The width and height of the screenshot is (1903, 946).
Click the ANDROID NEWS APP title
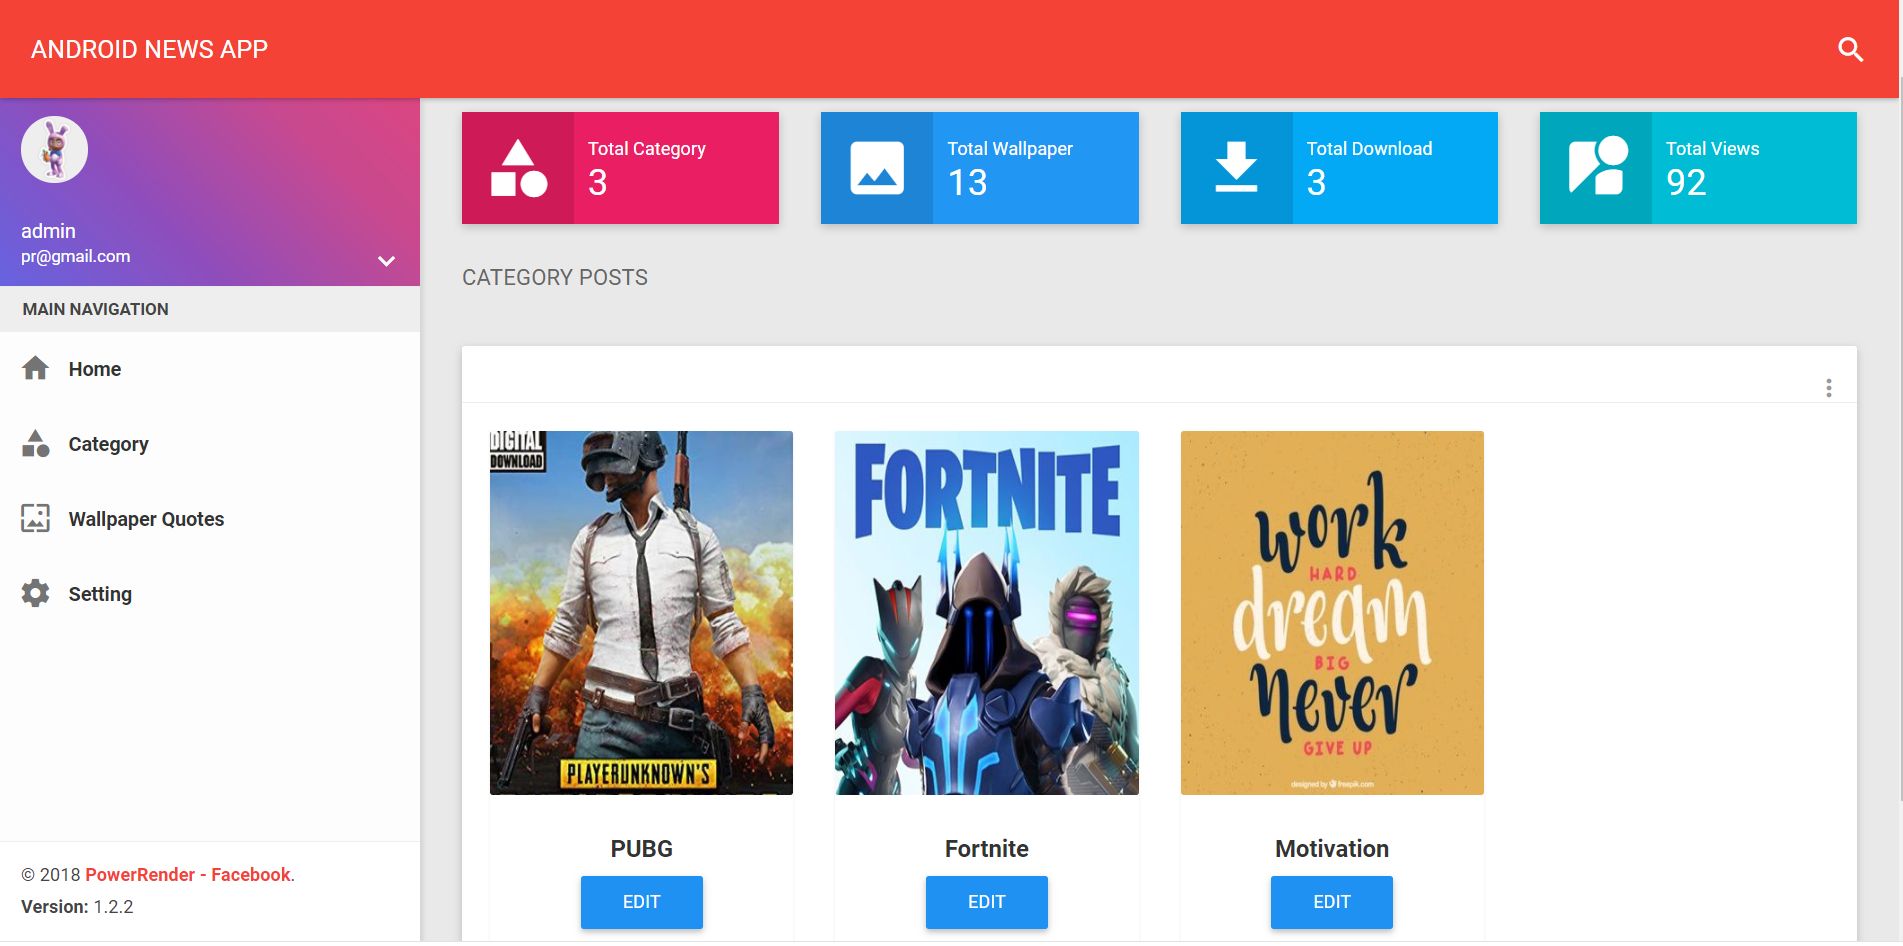150,50
